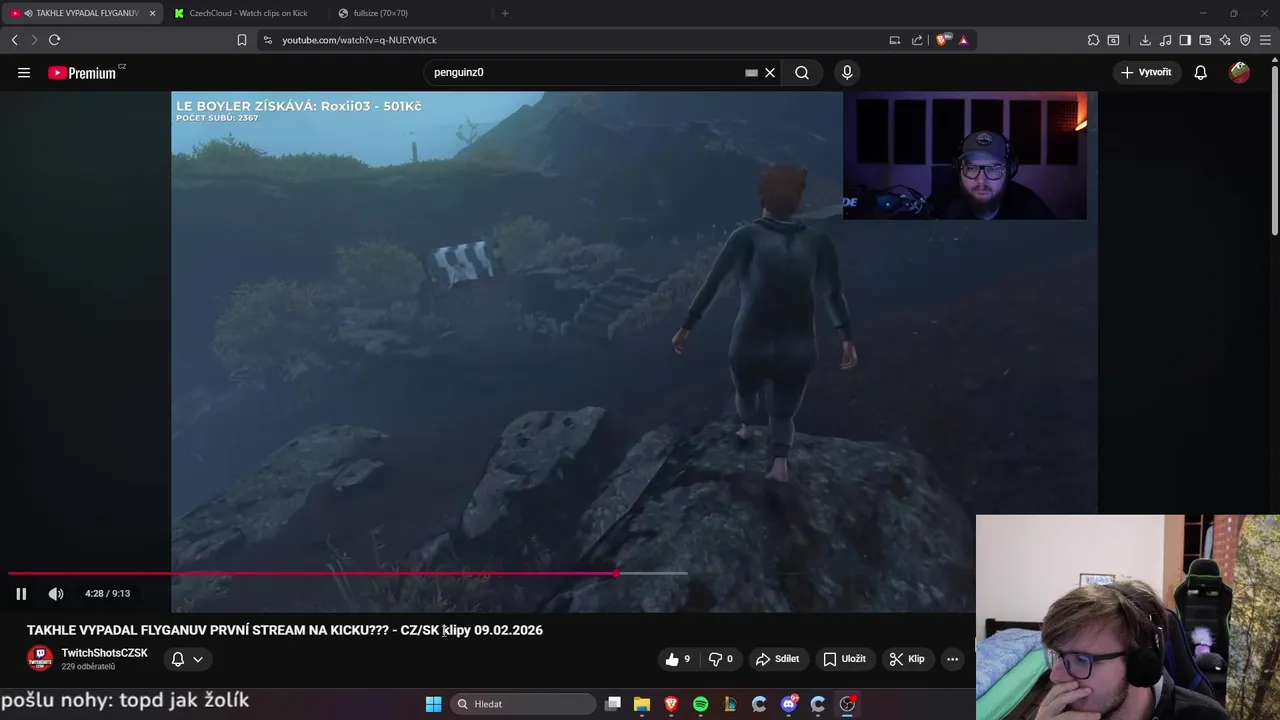Open media playlist music note icon
Image resolution: width=1280 pixels, height=720 pixels.
click(1165, 40)
